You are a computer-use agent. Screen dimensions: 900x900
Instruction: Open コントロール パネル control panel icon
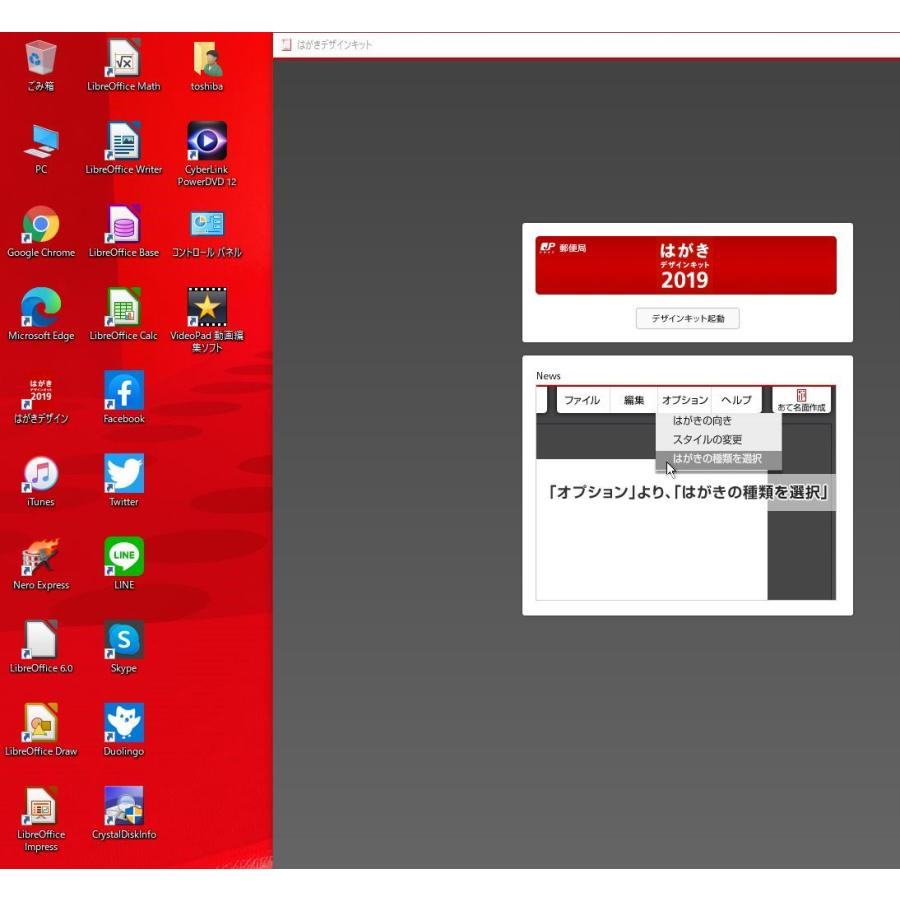pos(206,226)
